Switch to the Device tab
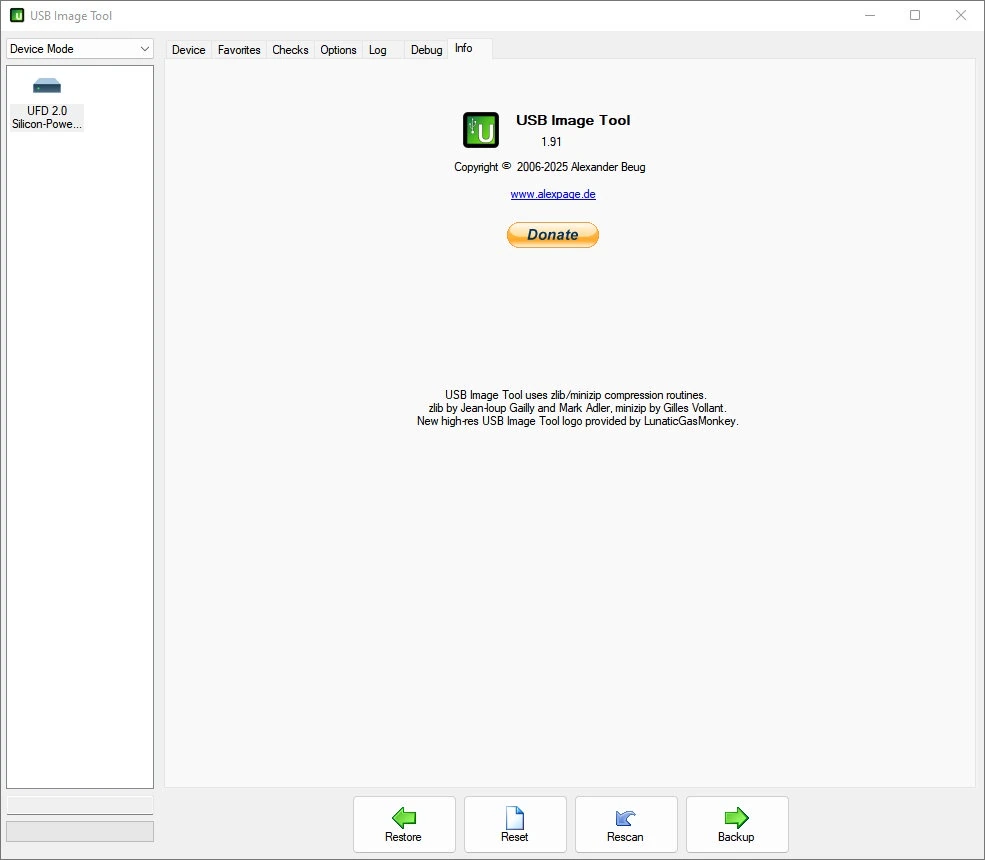 pyautogui.click(x=188, y=50)
